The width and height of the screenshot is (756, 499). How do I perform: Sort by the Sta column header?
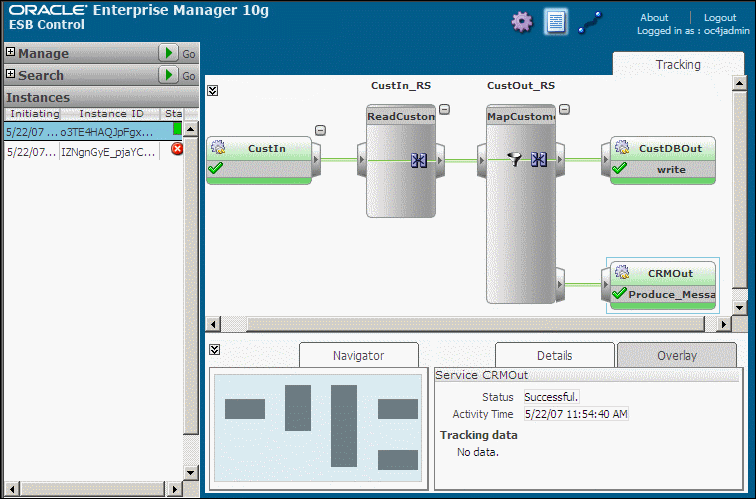coord(173,114)
